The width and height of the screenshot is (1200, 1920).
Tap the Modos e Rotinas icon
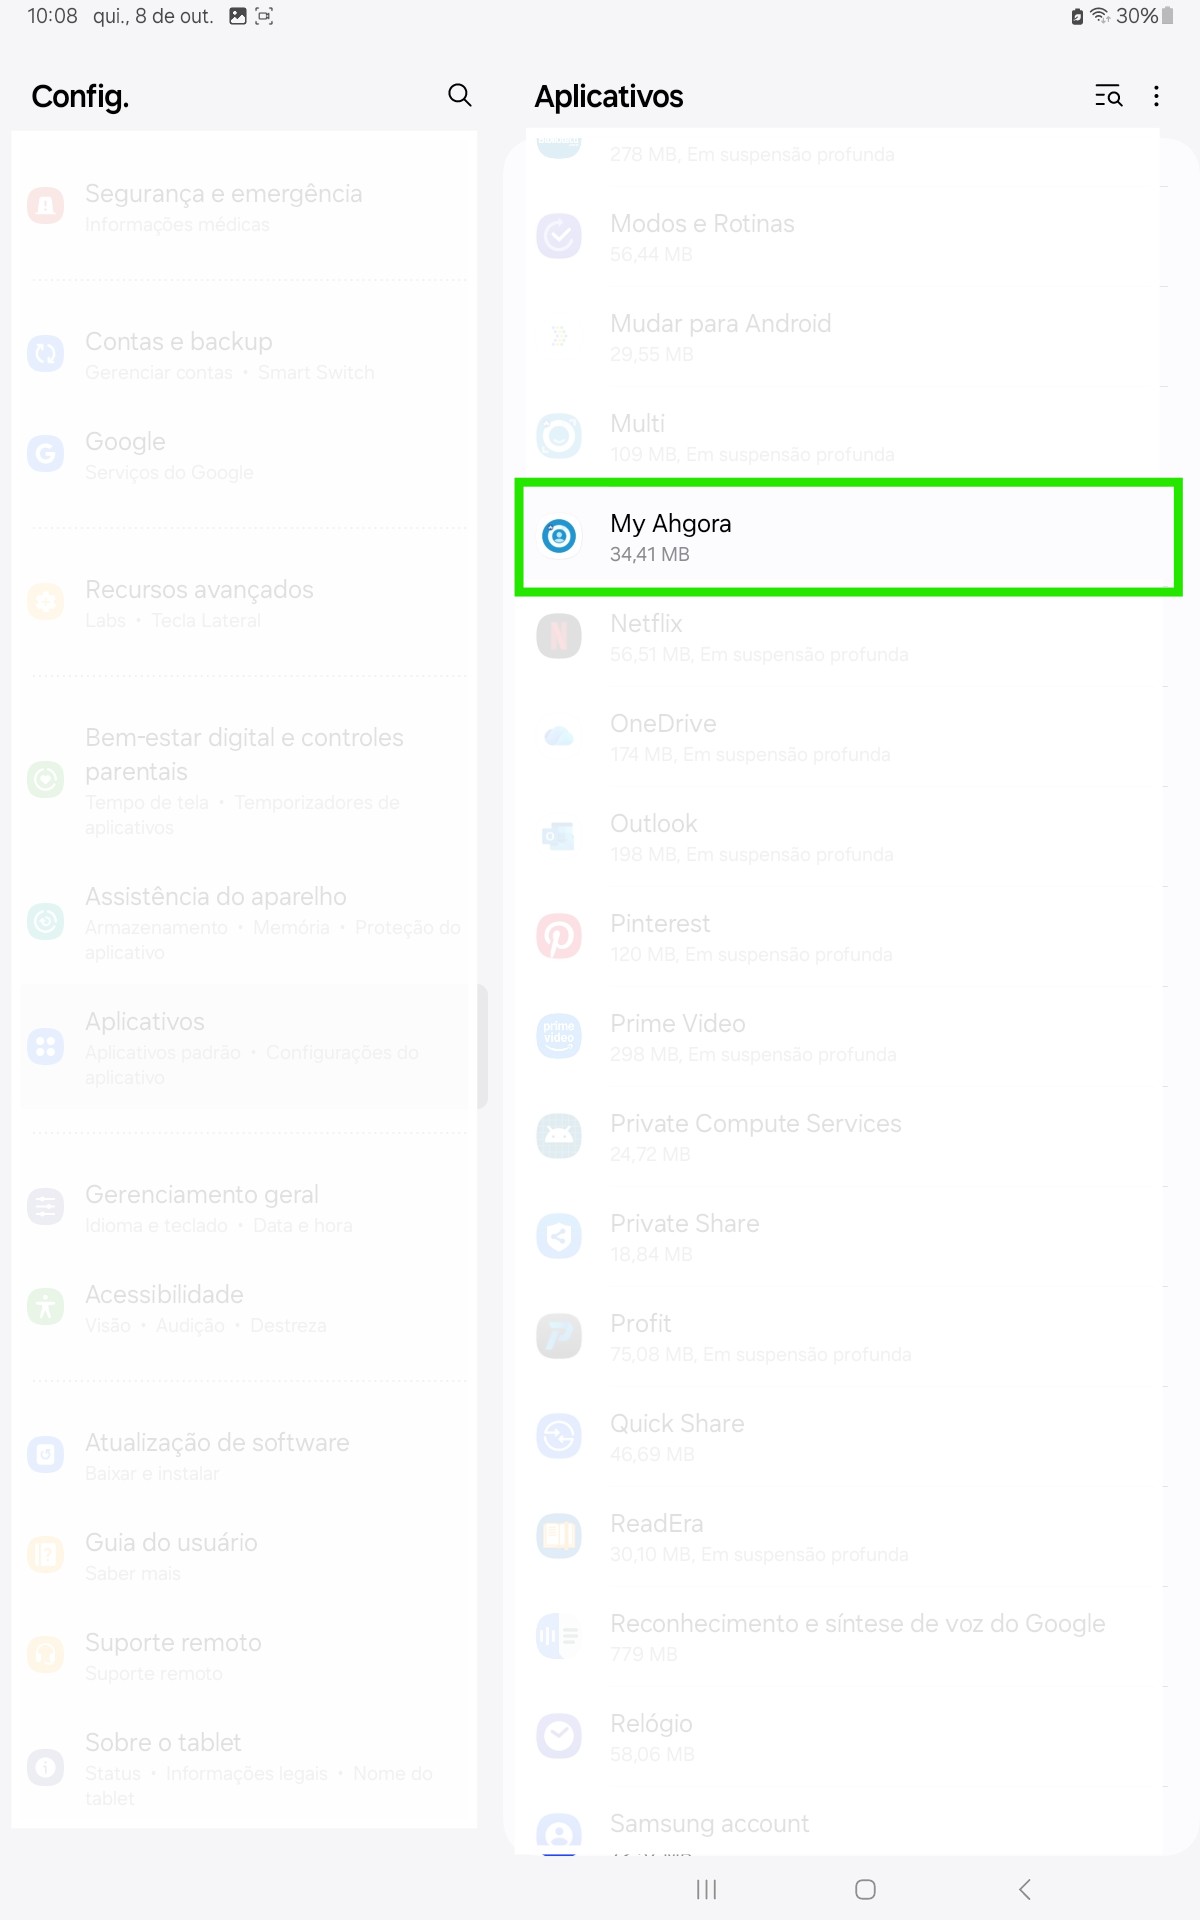(559, 236)
